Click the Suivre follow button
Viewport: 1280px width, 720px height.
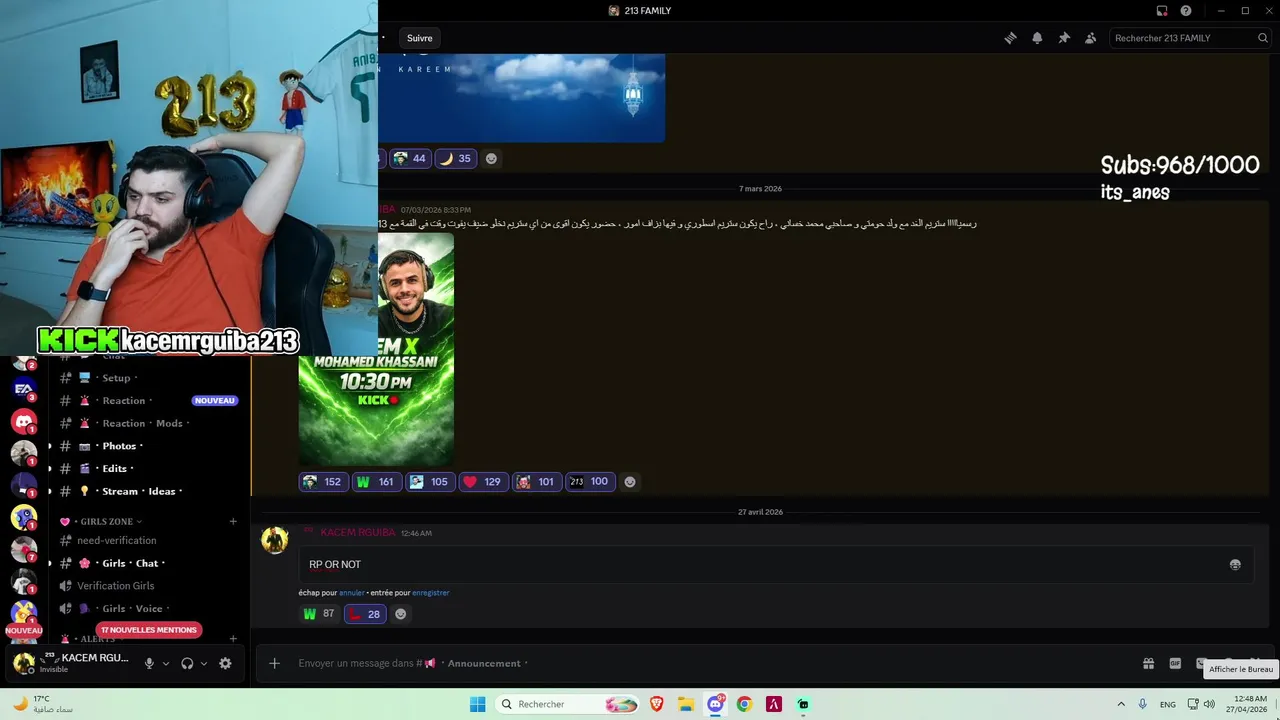(x=420, y=38)
